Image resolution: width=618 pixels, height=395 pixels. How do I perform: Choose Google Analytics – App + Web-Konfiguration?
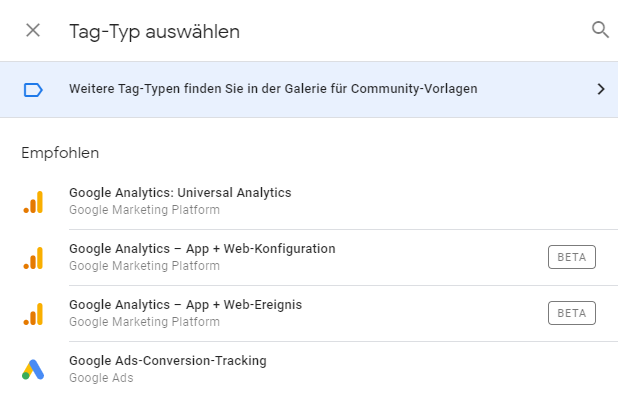point(202,249)
